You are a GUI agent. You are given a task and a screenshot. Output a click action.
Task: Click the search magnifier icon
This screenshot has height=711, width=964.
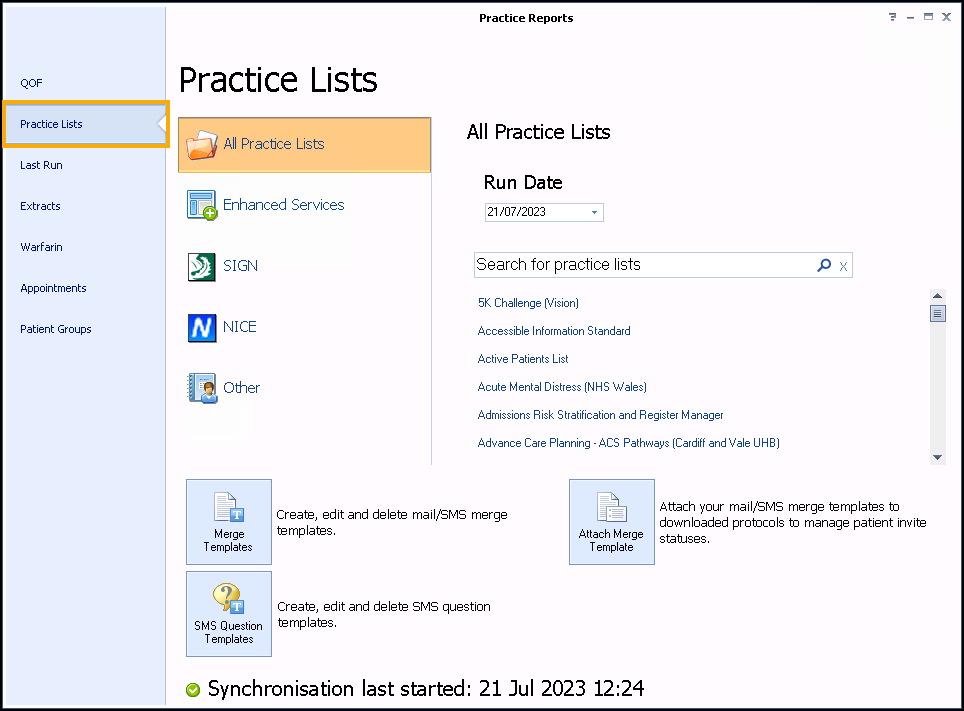click(x=824, y=265)
